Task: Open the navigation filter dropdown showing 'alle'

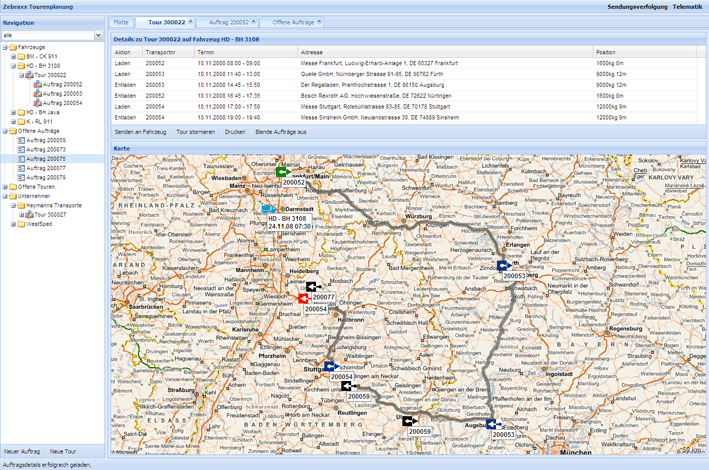Action: [x=98, y=36]
